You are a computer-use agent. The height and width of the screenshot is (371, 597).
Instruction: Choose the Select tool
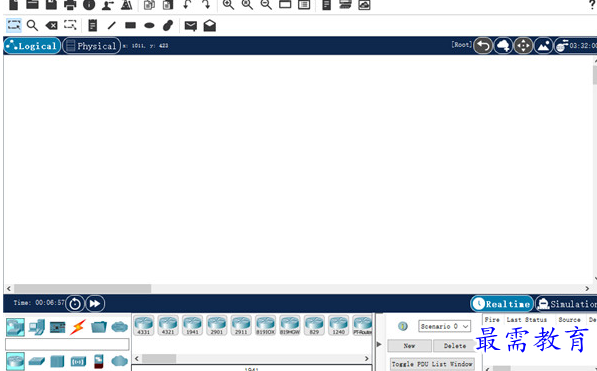(14, 26)
